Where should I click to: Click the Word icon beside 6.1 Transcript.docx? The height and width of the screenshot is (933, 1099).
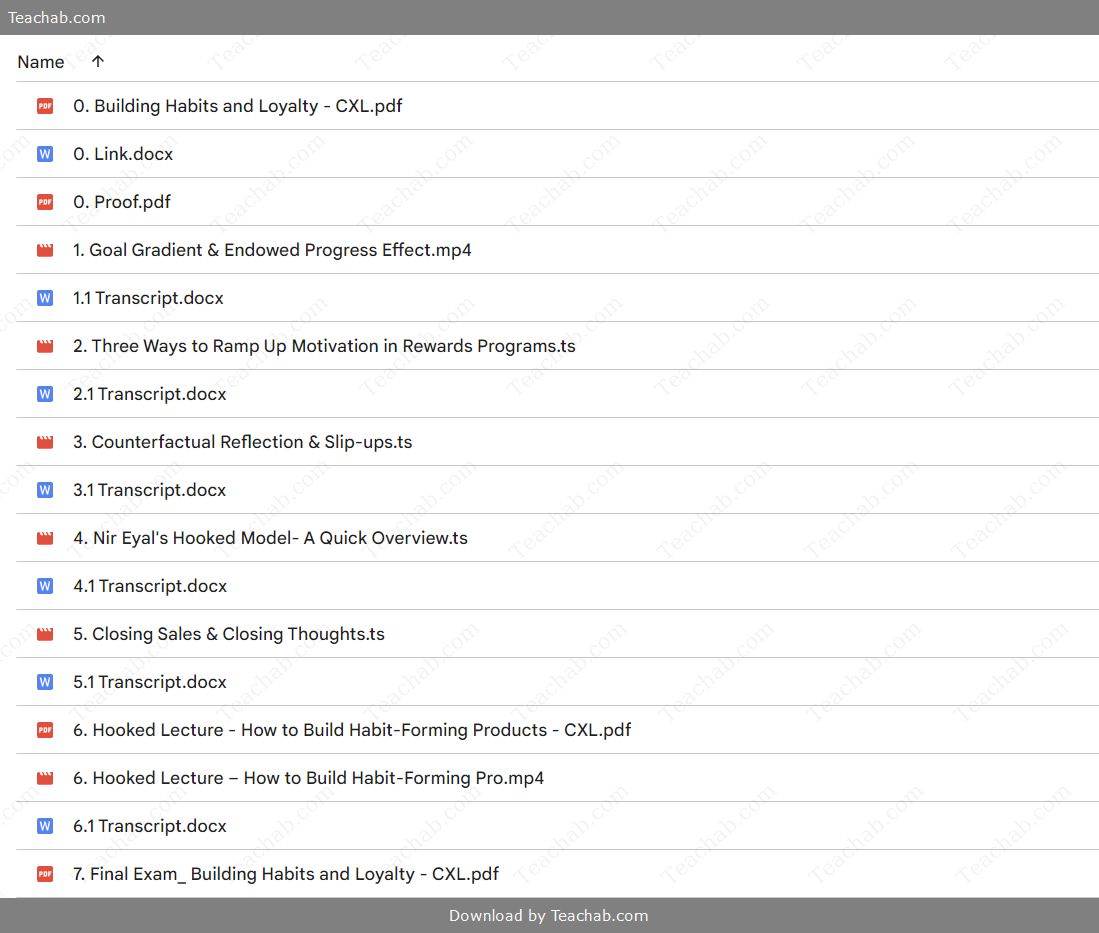[45, 826]
